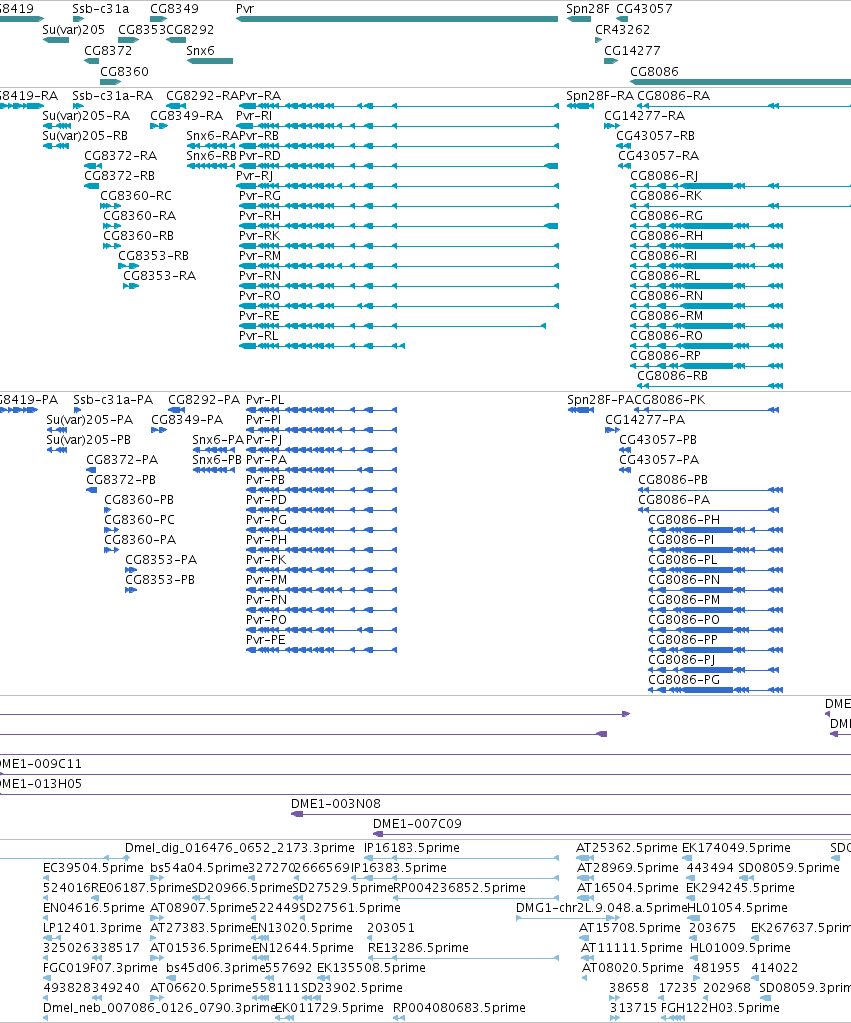Viewport: 851px width, 1023px height.
Task: Click protein Pvr-PK label
Action: pyautogui.click(x=266, y=559)
